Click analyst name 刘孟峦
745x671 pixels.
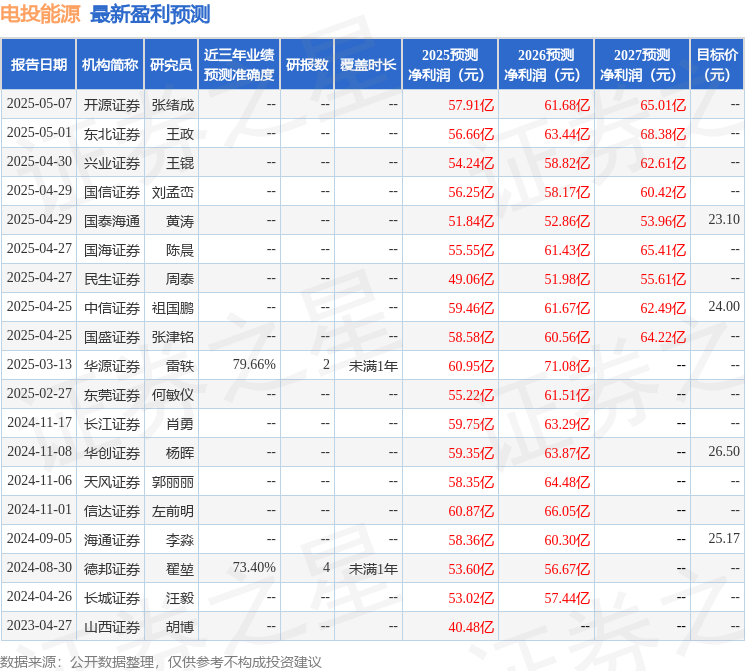click(x=173, y=192)
